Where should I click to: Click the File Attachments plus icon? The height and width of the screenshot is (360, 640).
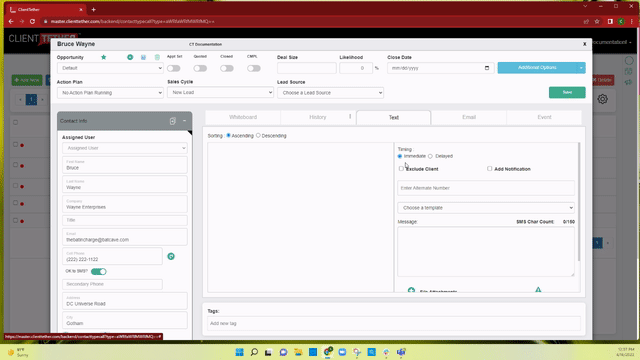(x=411, y=290)
